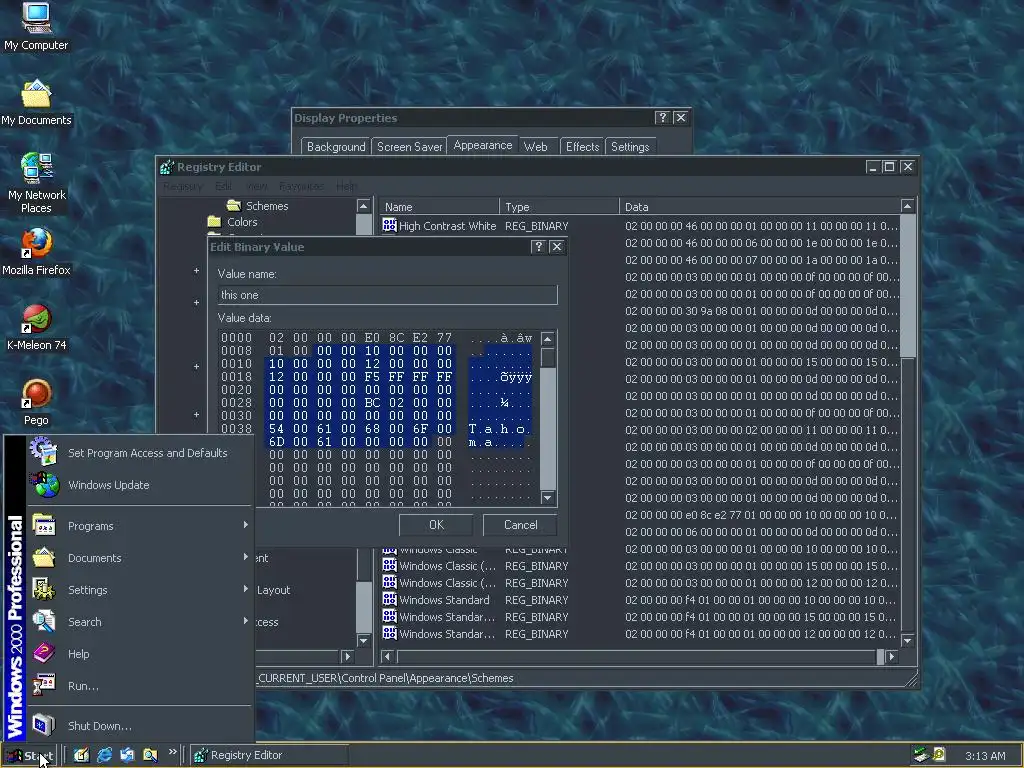The image size is (1024, 768).
Task: Click the Start button on the taskbar
Action: [31, 756]
